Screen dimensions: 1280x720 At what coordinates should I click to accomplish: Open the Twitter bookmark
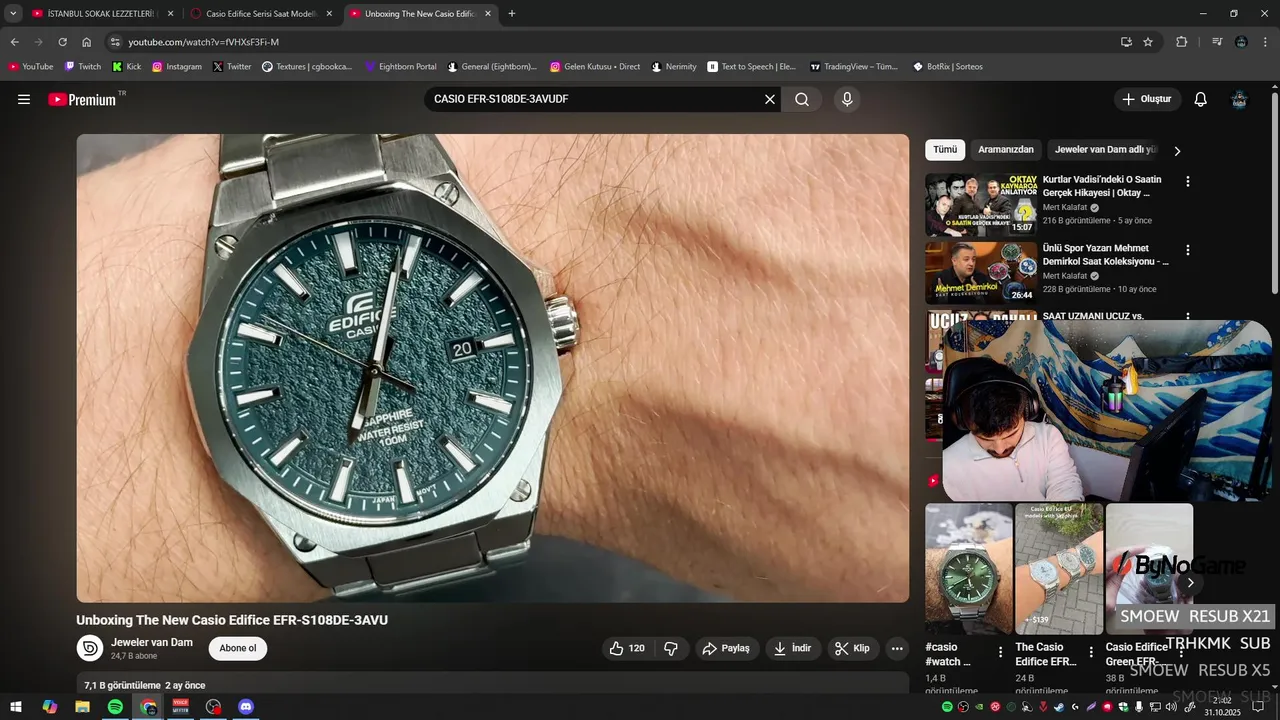(232, 67)
